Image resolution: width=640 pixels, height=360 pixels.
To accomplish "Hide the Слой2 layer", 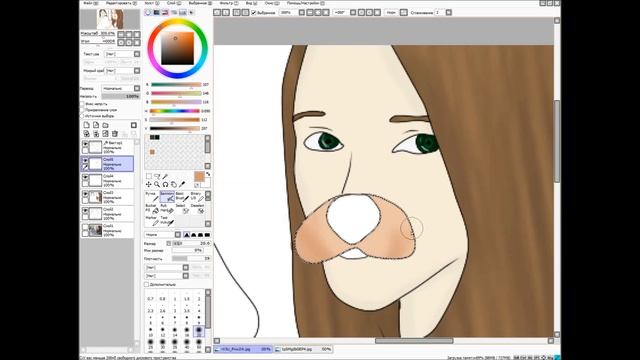I will coord(85,211).
